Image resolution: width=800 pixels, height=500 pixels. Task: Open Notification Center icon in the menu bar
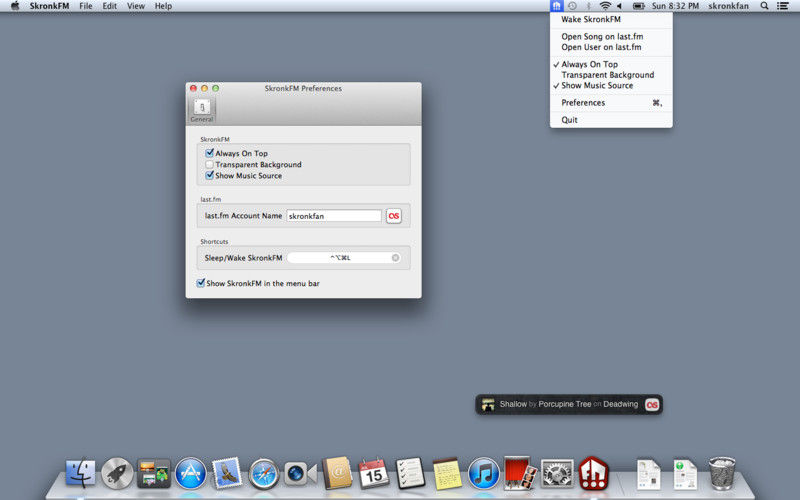click(783, 6)
